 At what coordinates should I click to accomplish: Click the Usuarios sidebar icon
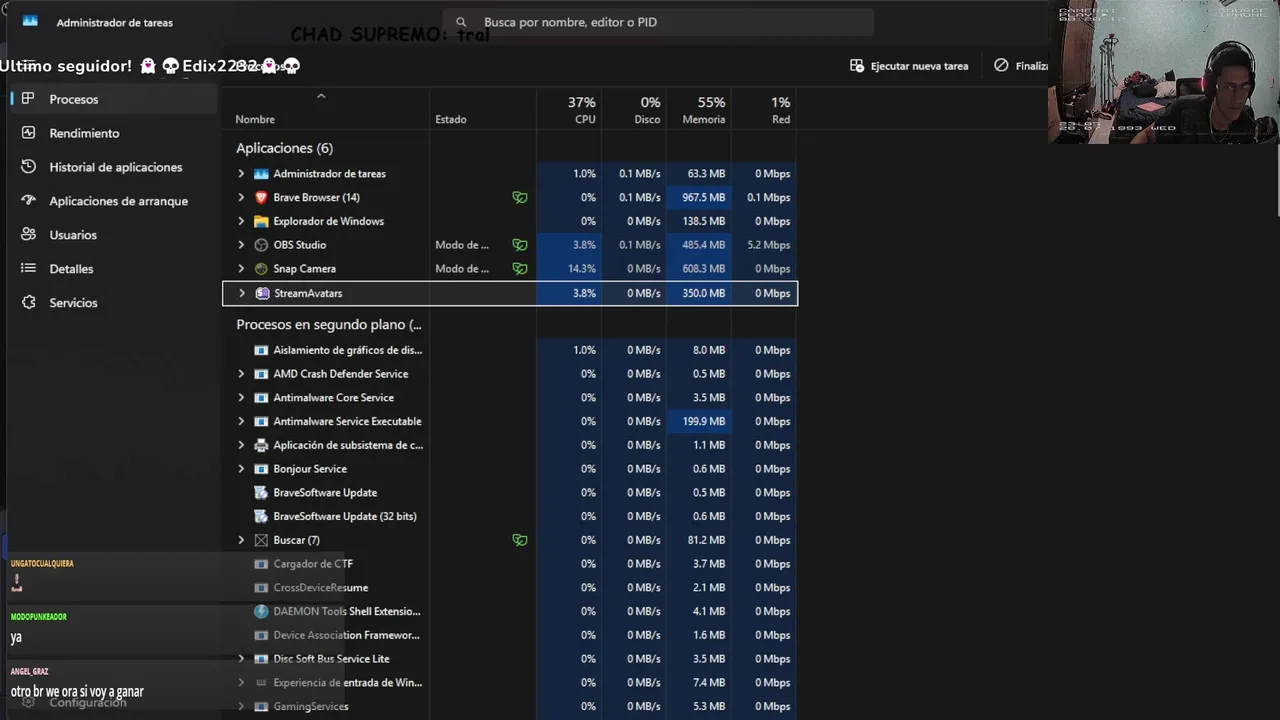(28, 235)
